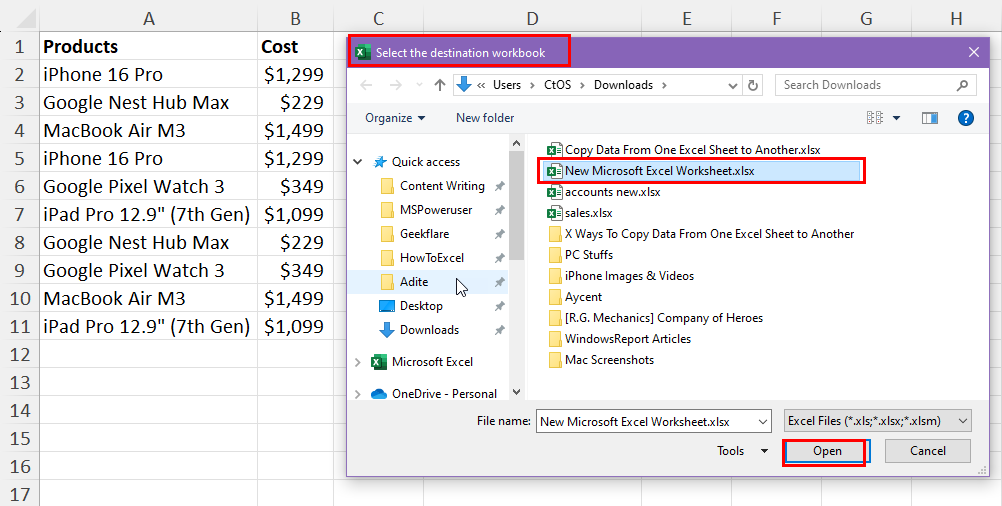This screenshot has width=1002, height=506.
Task: Select Copy Data From One Excel Sheet file
Action: pos(684,150)
